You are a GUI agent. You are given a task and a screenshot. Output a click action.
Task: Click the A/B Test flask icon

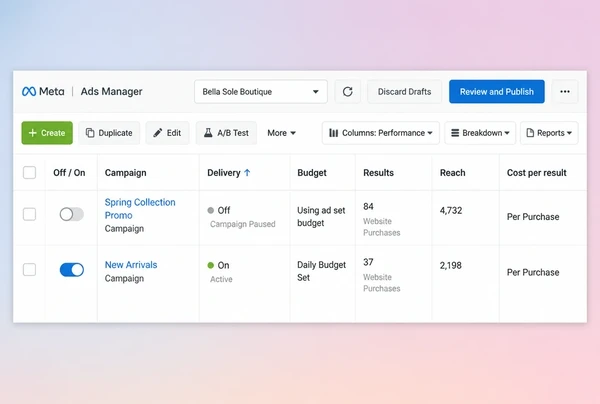(208, 133)
